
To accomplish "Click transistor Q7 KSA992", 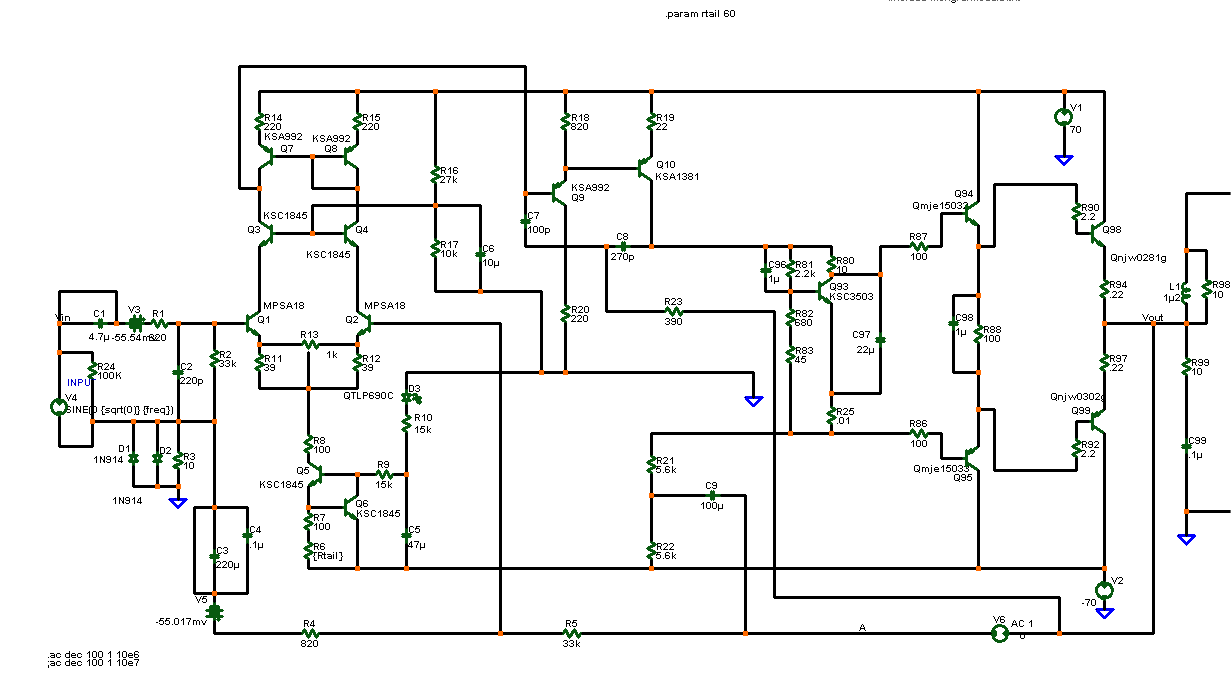I will click(265, 156).
